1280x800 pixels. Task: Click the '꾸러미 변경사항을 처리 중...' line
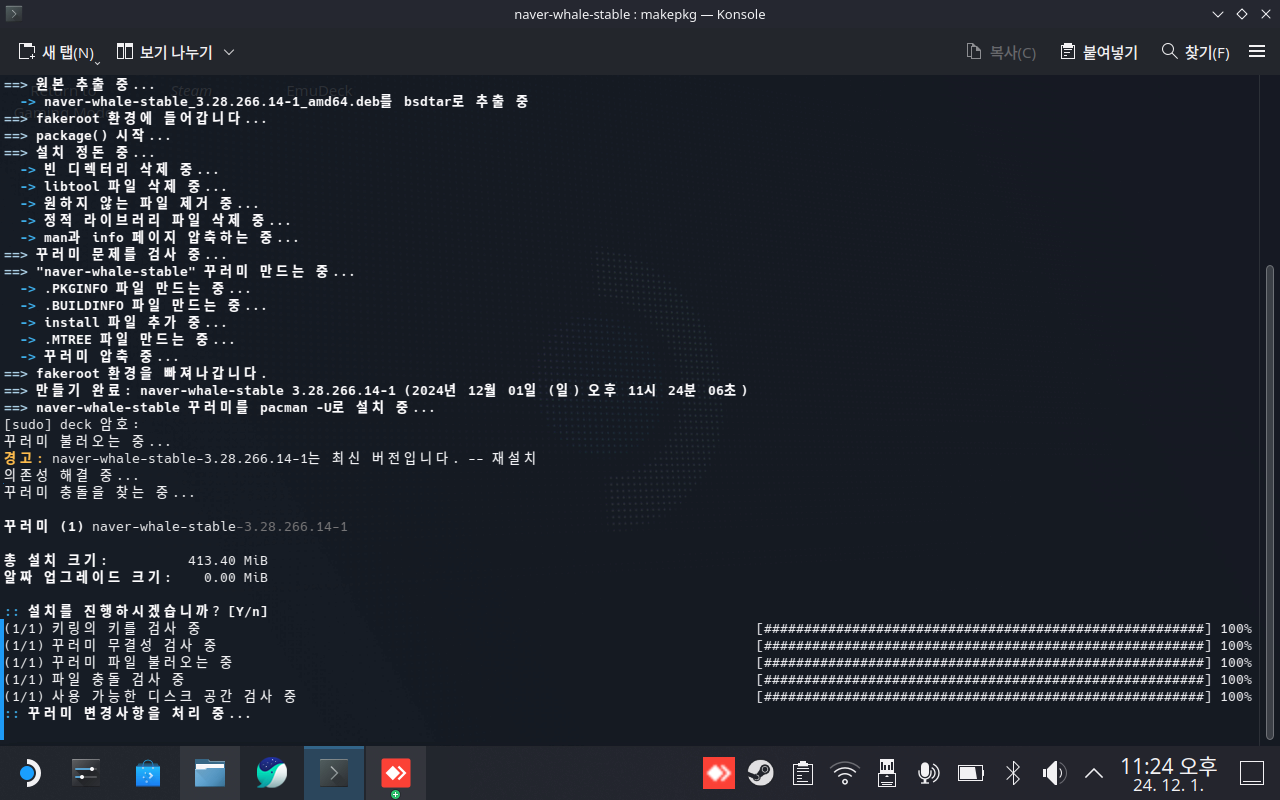pos(128,713)
